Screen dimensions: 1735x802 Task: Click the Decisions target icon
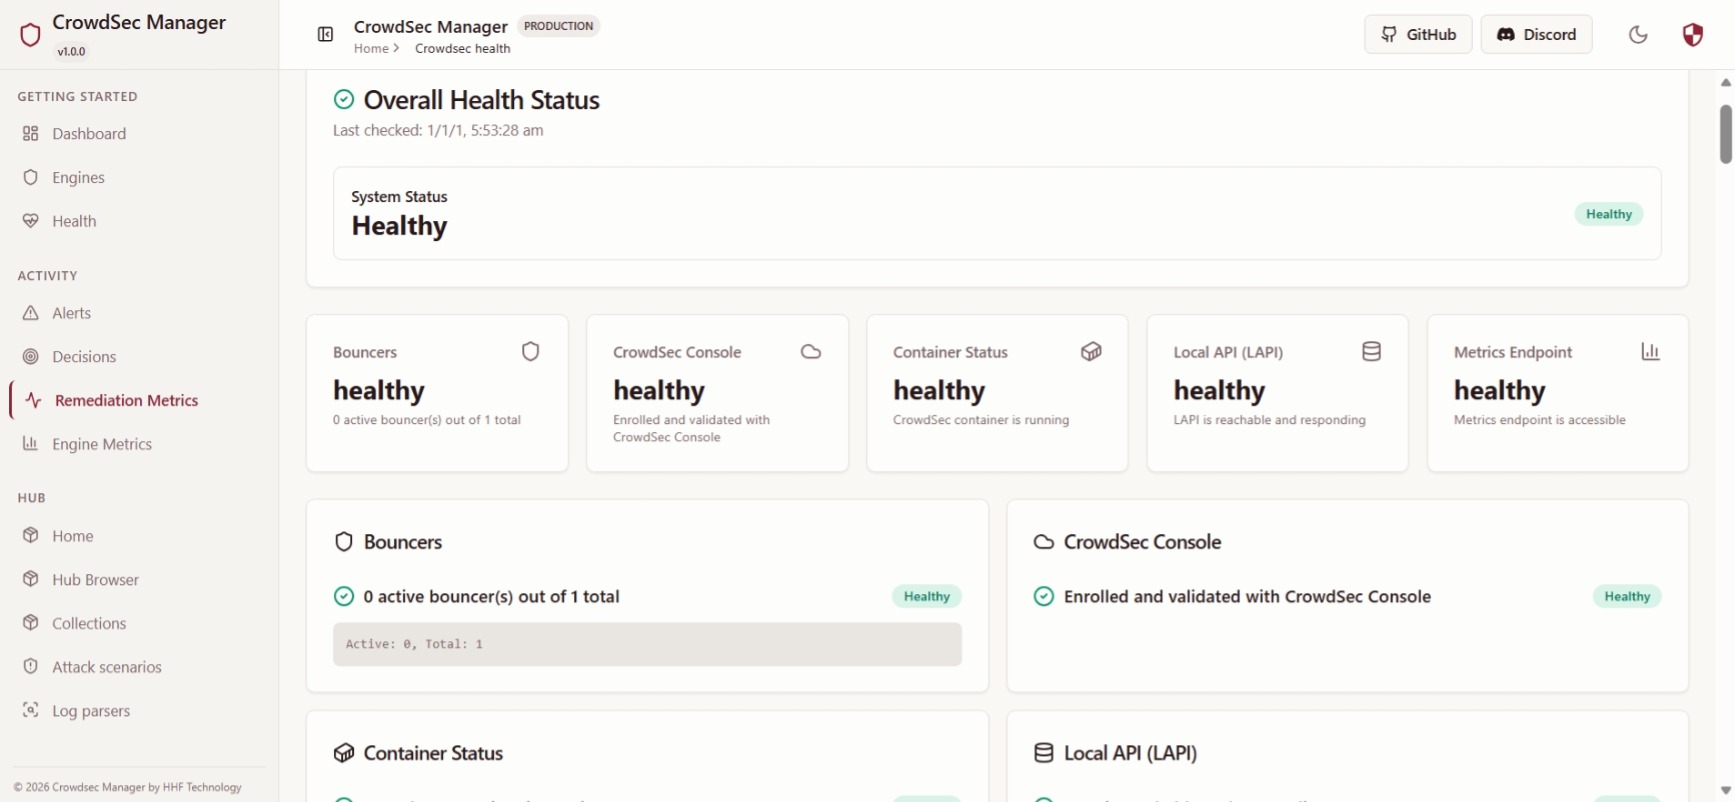(31, 357)
